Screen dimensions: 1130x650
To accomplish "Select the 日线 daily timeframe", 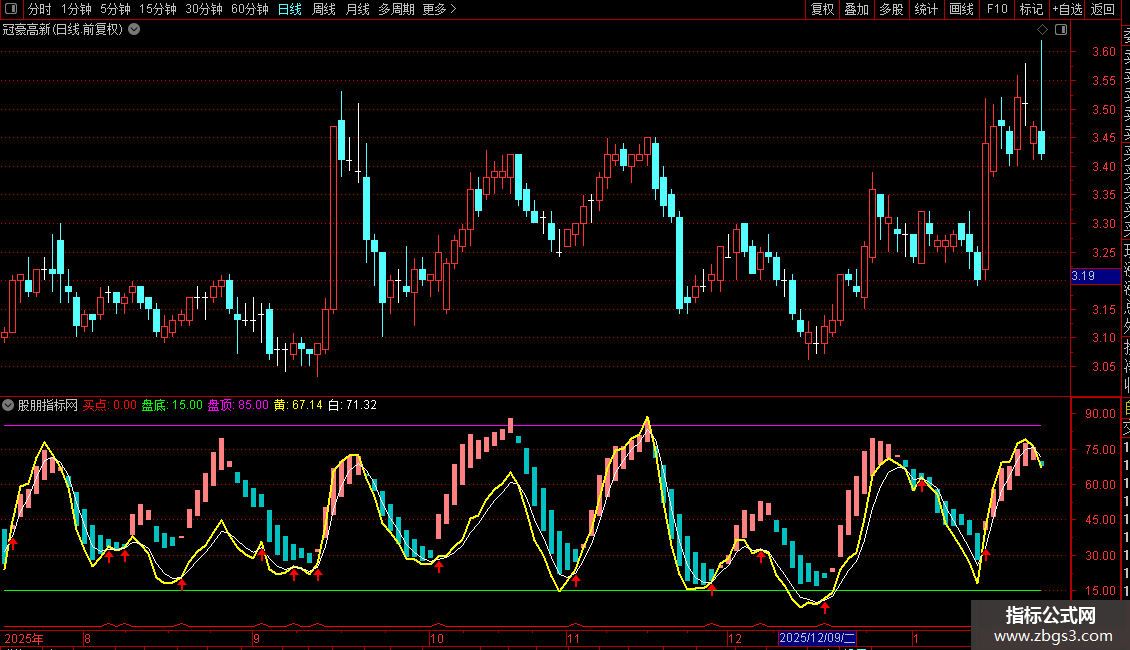I will click(x=290, y=9).
